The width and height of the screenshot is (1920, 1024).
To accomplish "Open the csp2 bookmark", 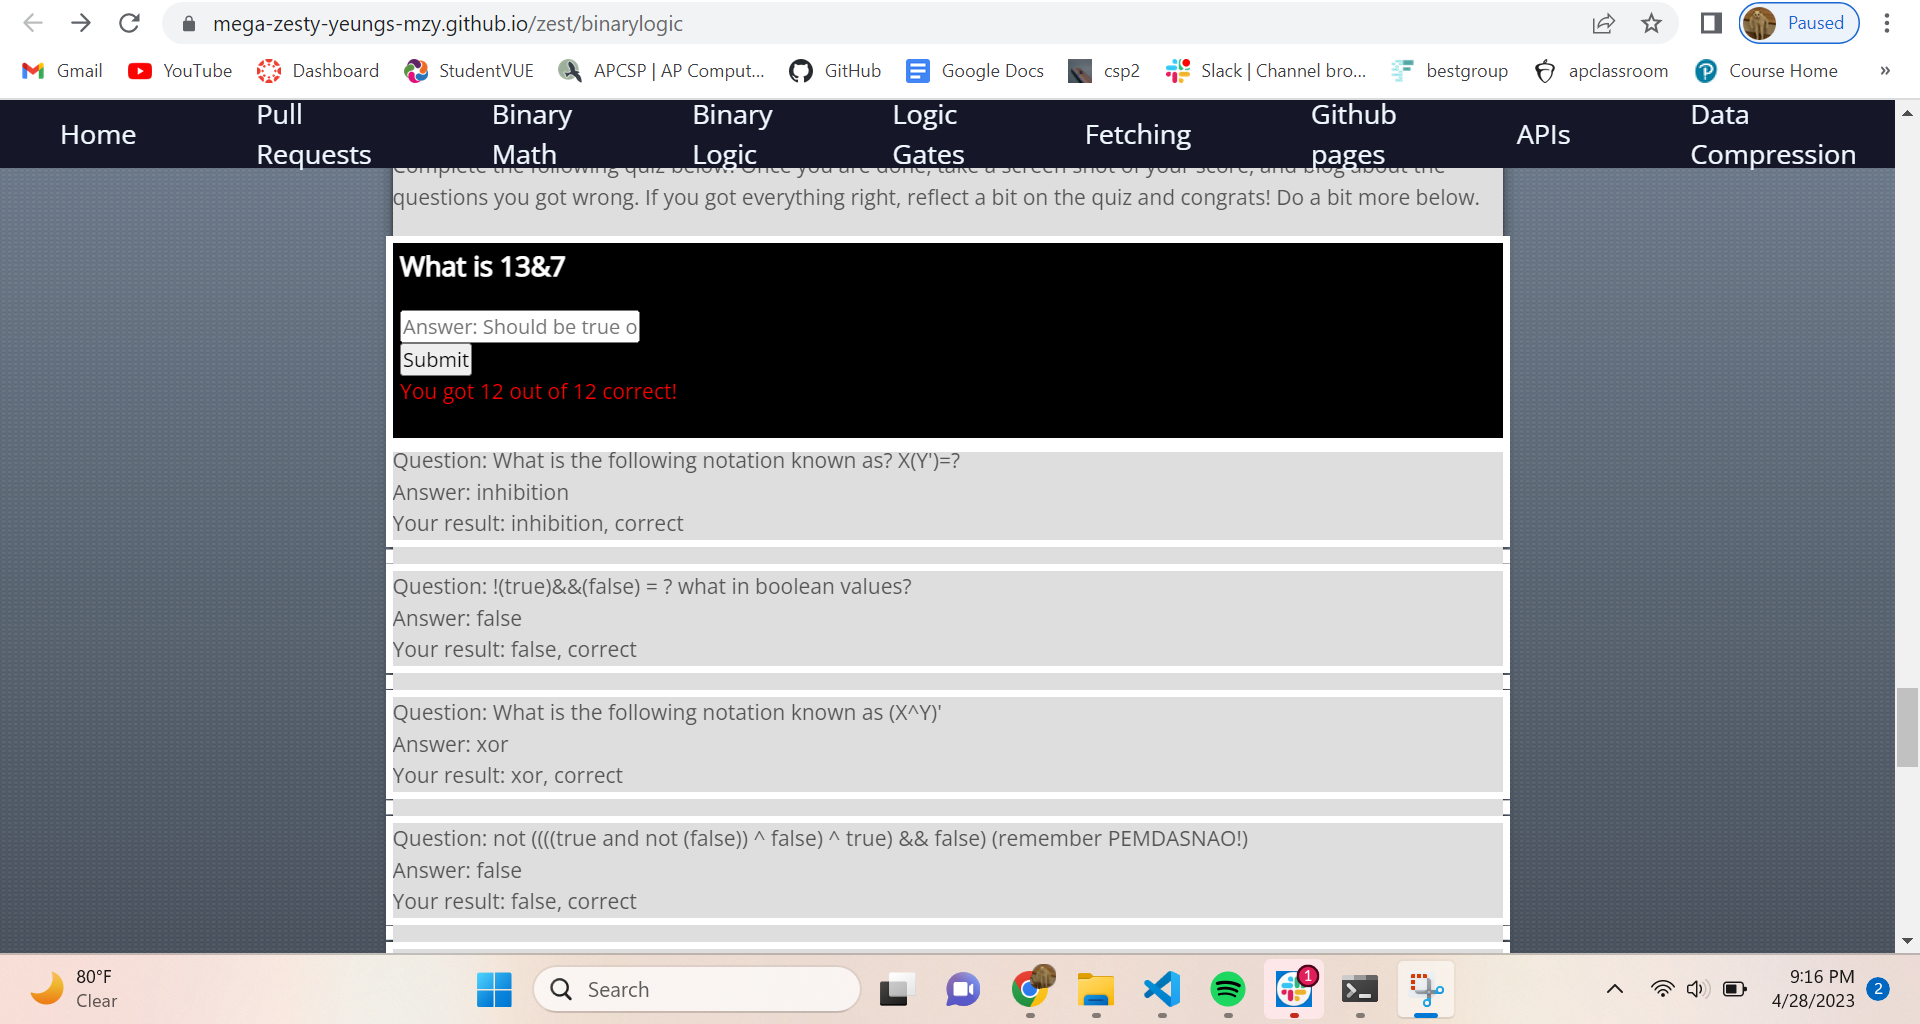I will [x=1104, y=71].
